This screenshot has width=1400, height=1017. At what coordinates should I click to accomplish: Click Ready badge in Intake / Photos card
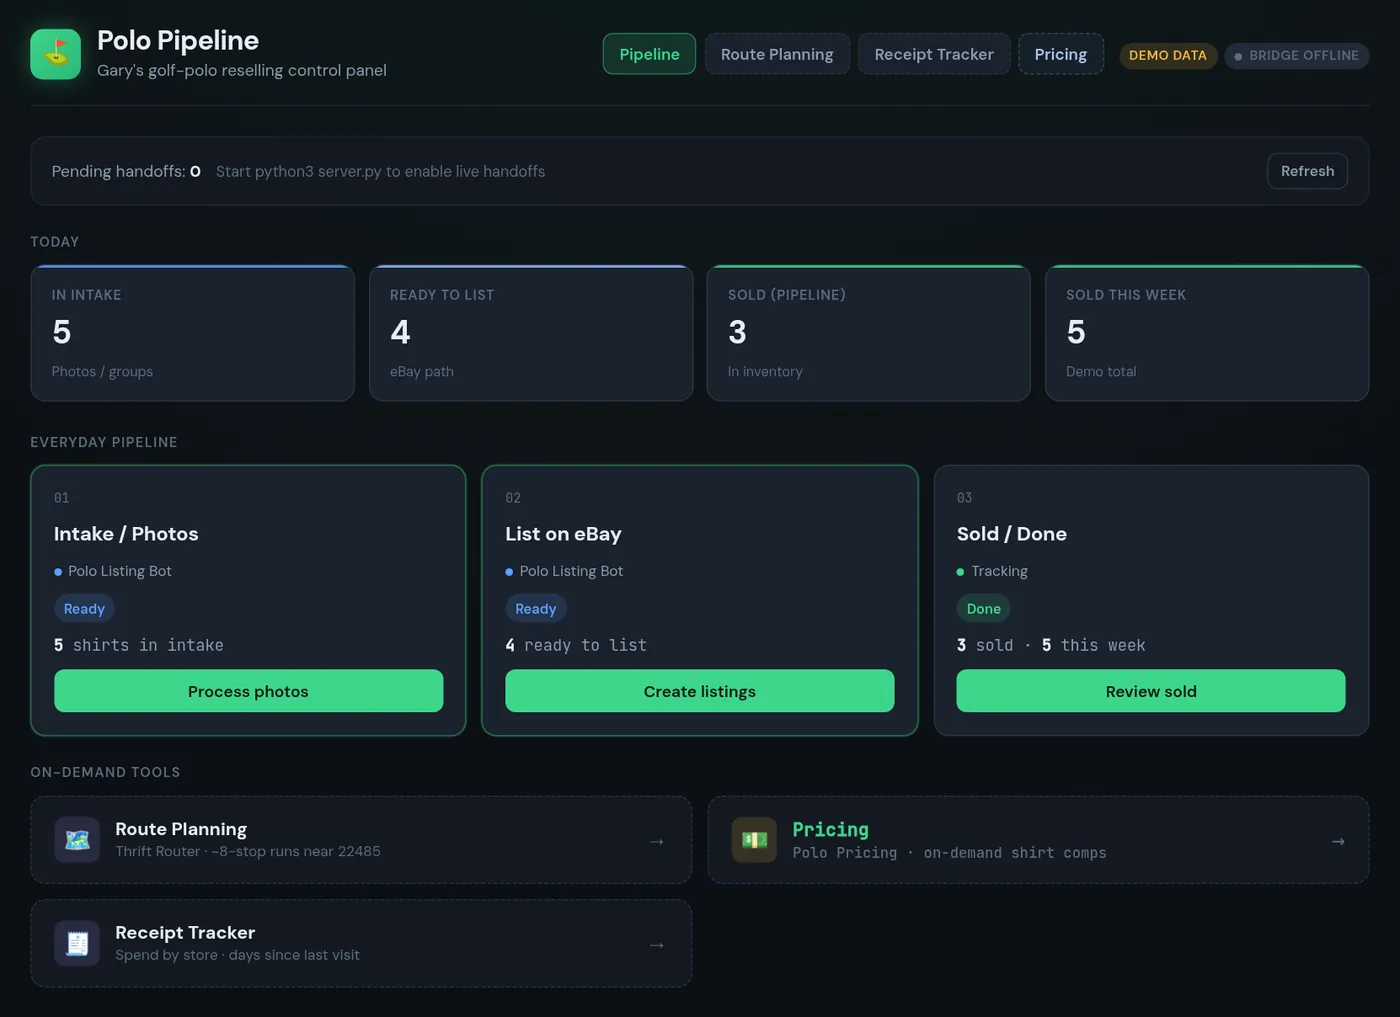point(84,608)
